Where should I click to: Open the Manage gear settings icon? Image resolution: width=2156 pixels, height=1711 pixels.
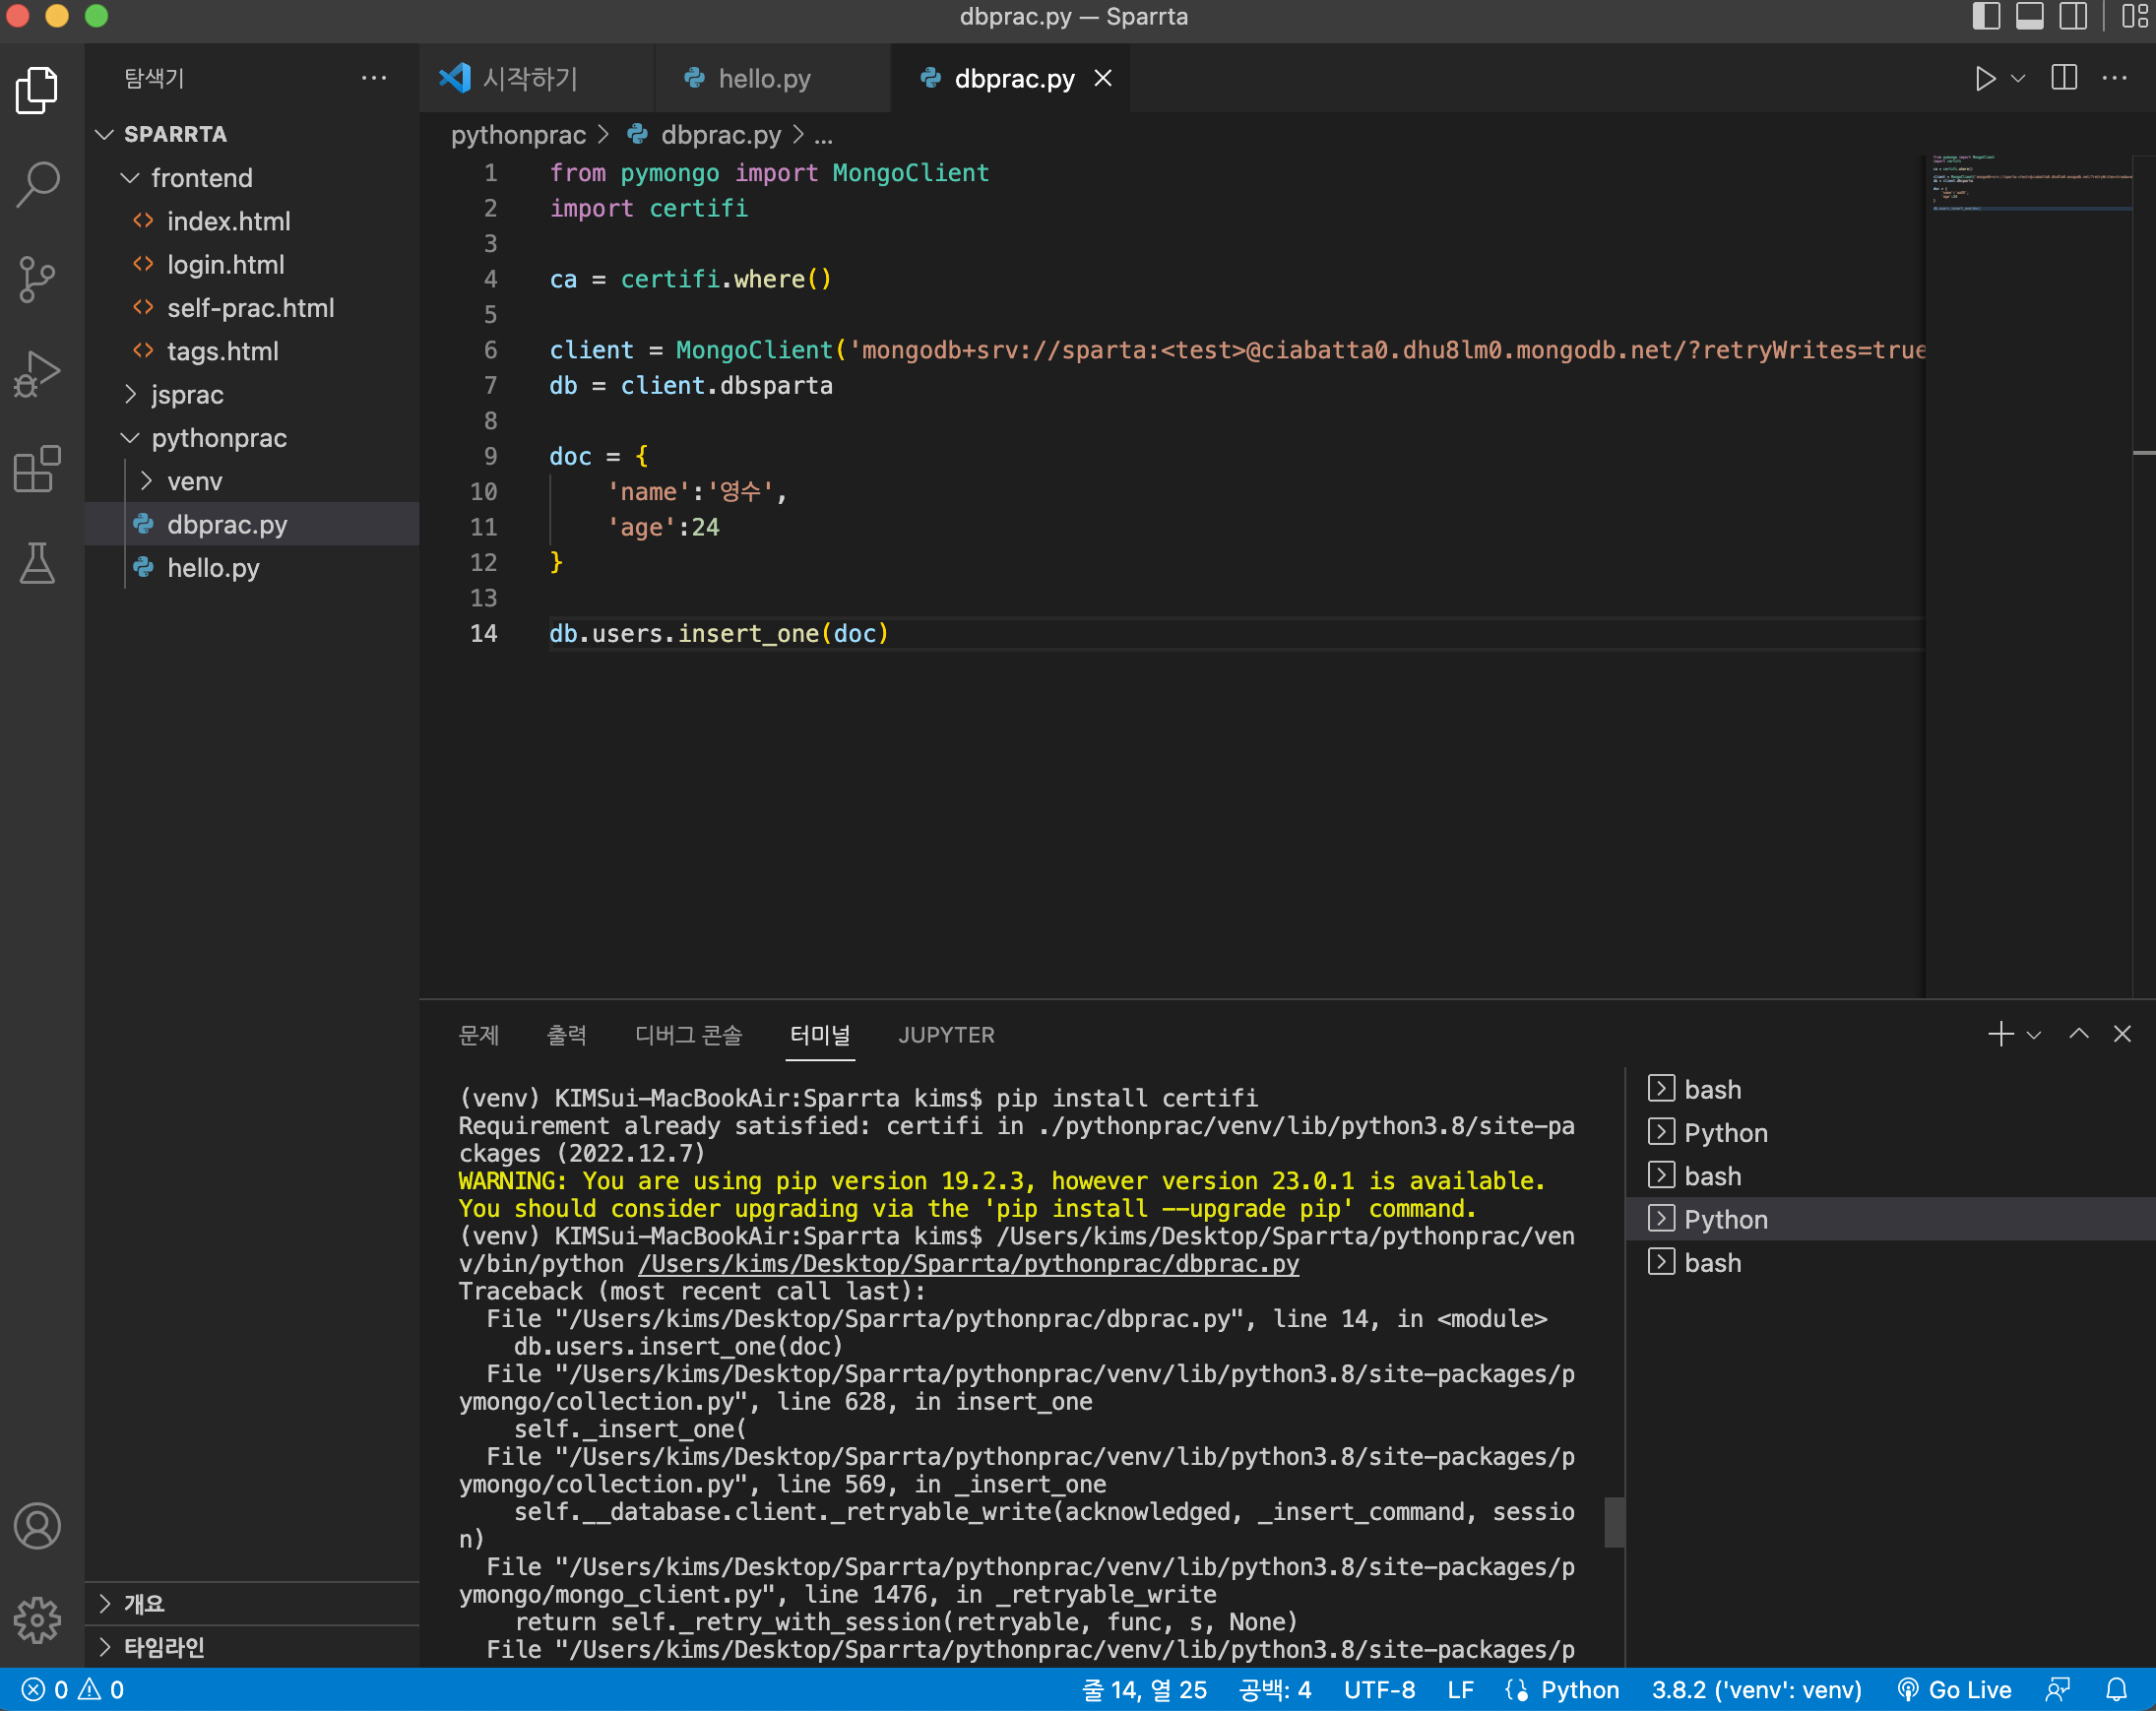point(38,1620)
